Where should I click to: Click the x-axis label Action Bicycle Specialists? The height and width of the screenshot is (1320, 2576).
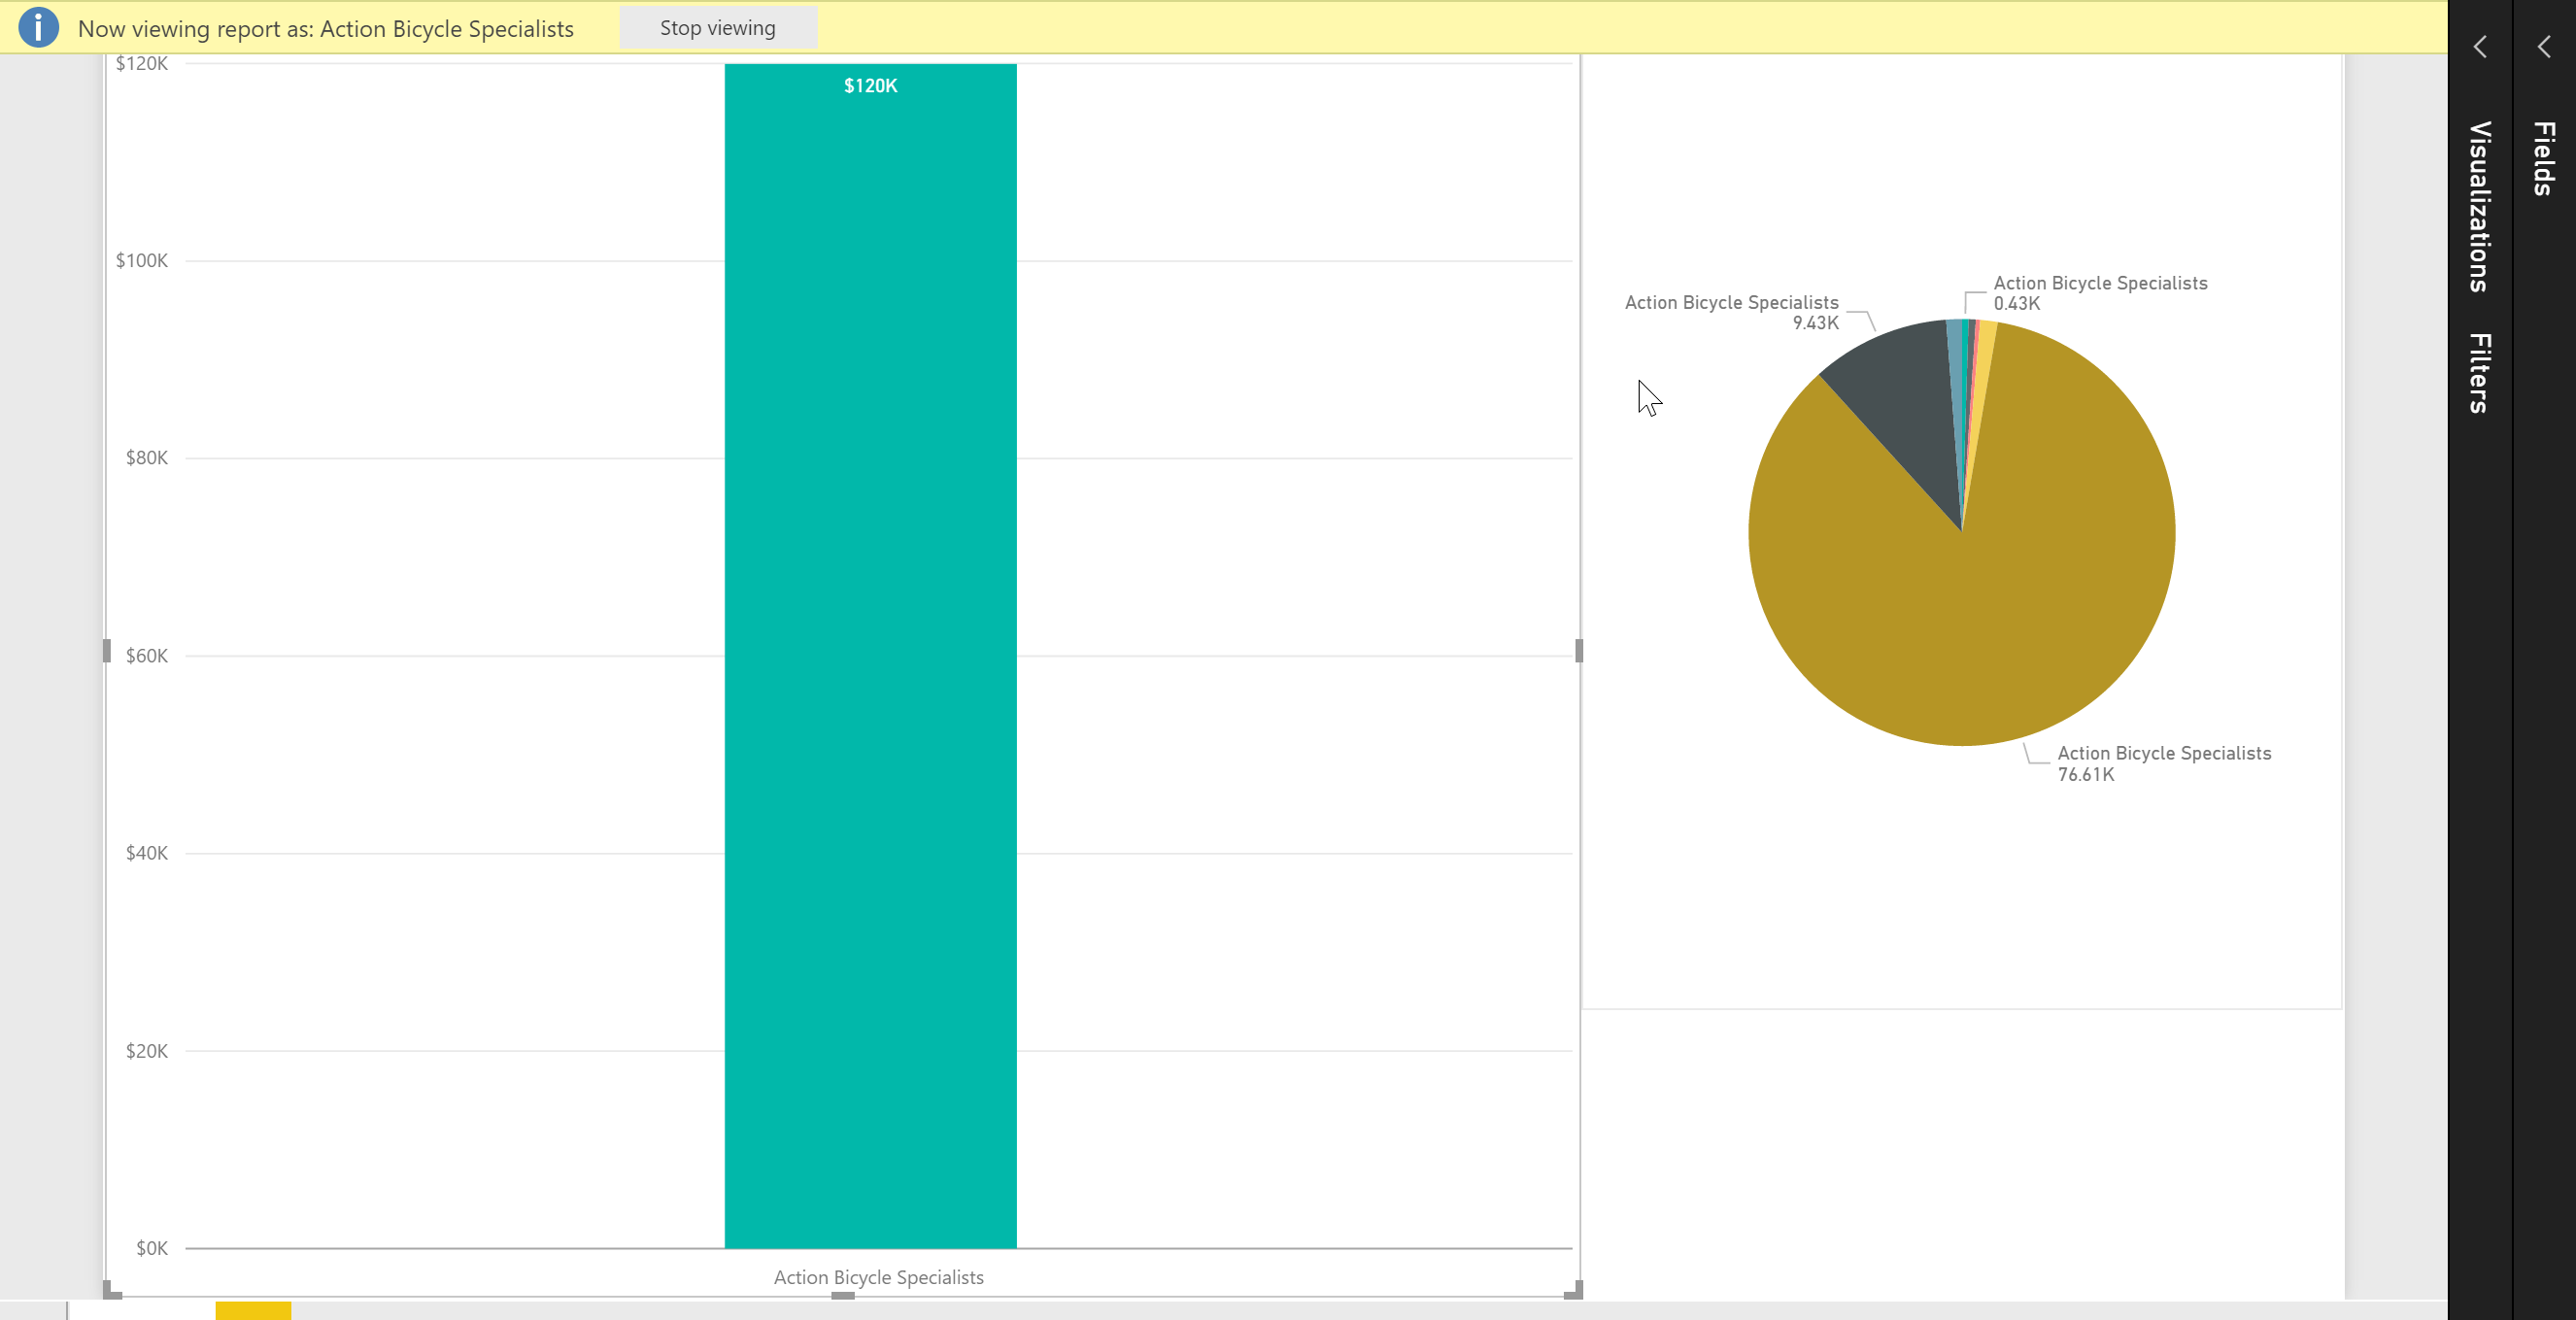(x=878, y=1277)
